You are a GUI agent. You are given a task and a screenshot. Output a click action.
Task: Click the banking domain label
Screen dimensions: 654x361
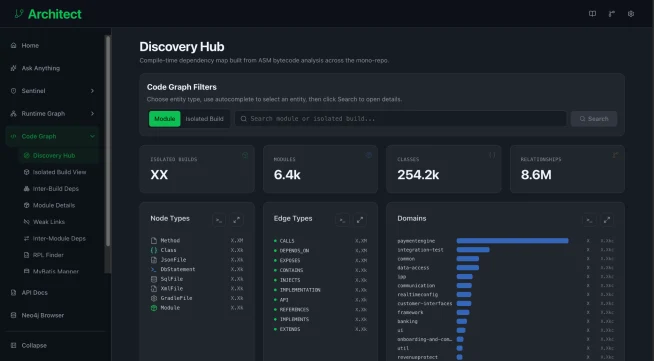407,321
